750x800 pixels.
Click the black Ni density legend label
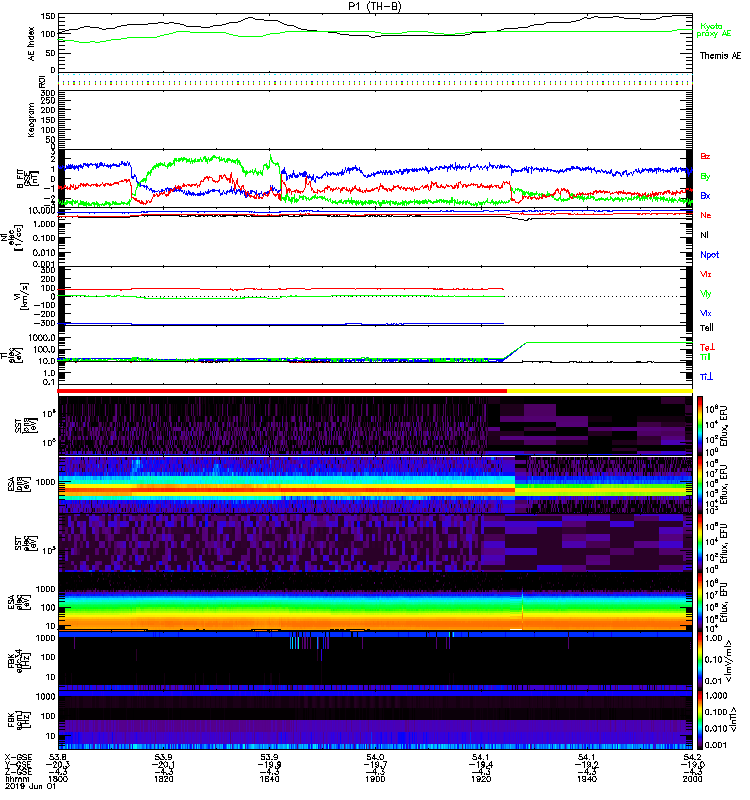pos(704,235)
